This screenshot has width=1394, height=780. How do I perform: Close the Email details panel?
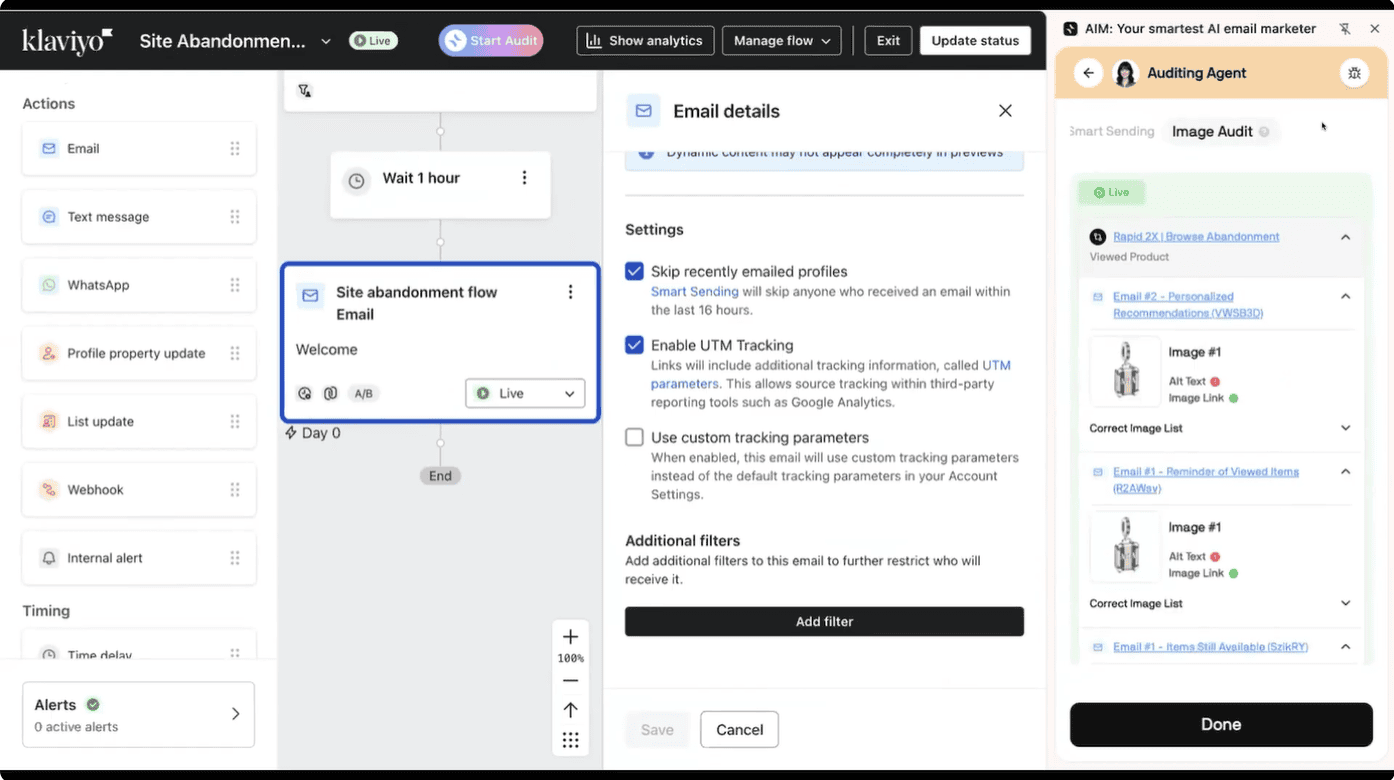point(1005,111)
